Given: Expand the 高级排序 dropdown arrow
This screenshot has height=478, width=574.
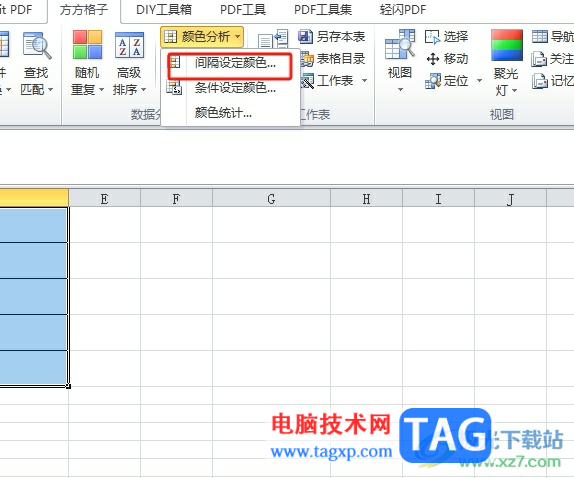Looking at the screenshot, I should coord(144,89).
